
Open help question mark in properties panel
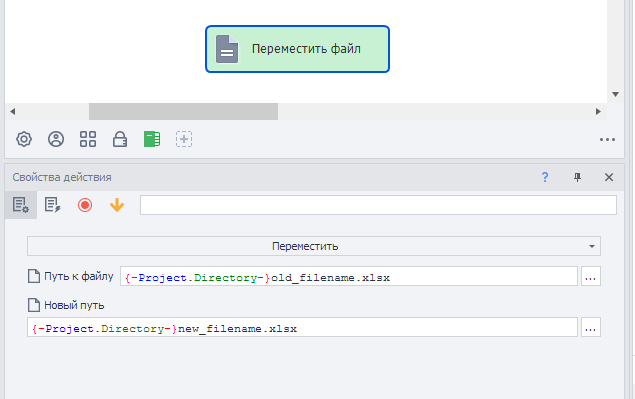[545, 177]
